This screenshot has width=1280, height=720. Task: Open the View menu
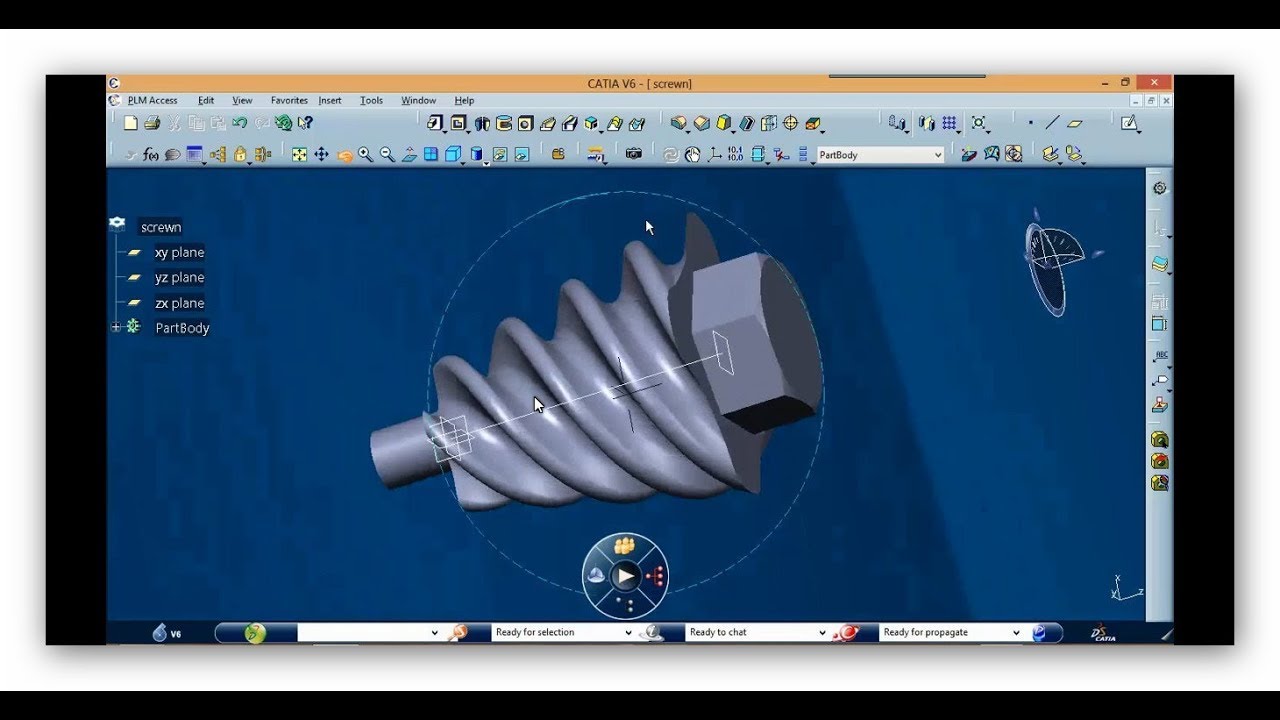tap(242, 100)
